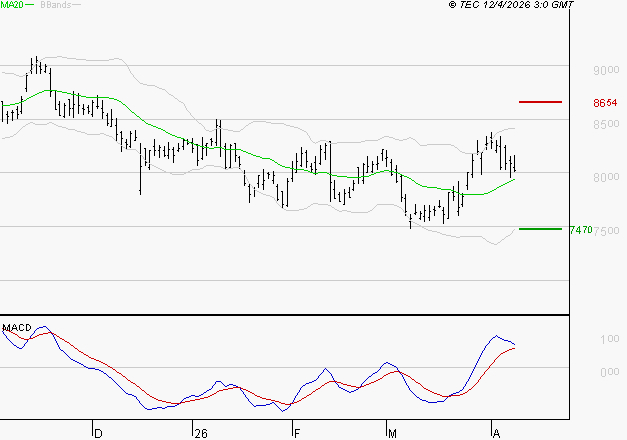Click the BBands legend label

pos(56,5)
